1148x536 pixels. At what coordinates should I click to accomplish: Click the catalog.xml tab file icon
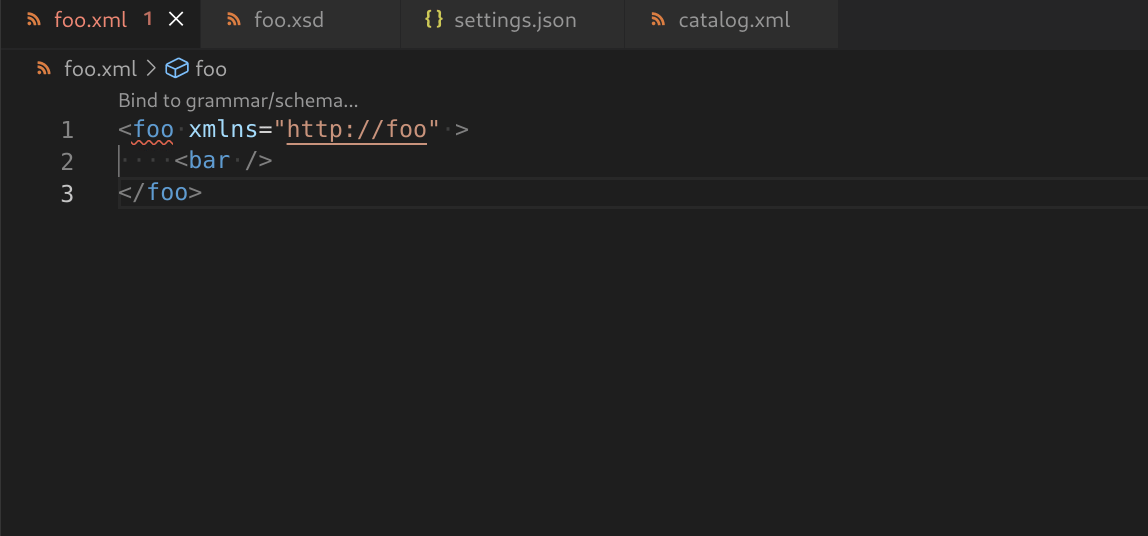pos(658,20)
